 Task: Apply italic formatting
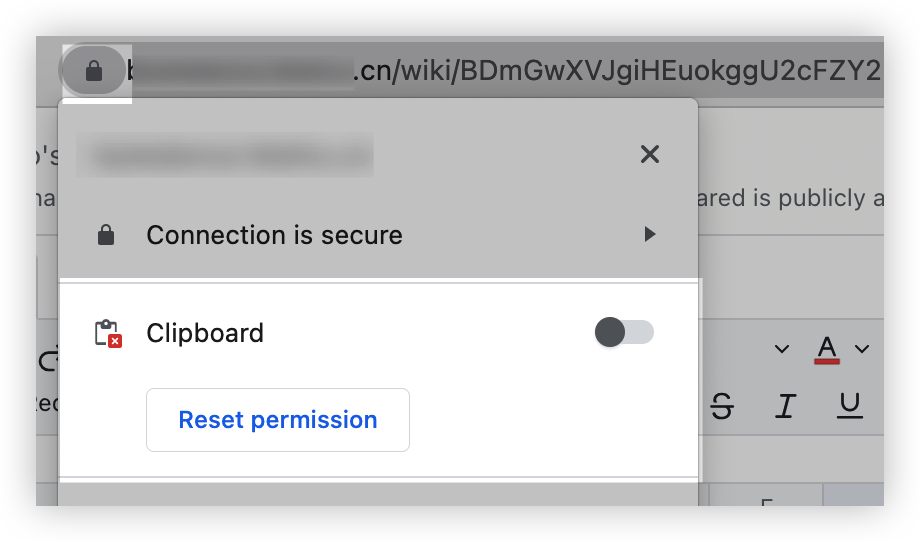(786, 405)
